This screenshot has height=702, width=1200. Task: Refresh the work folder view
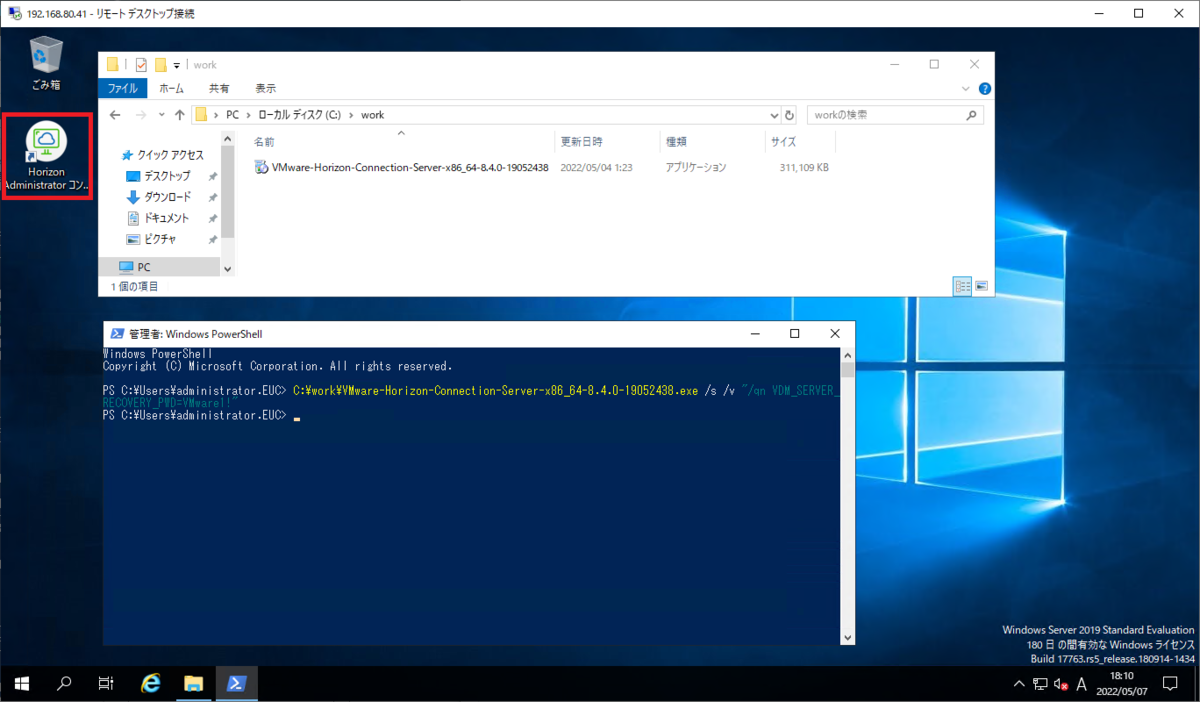click(x=789, y=115)
